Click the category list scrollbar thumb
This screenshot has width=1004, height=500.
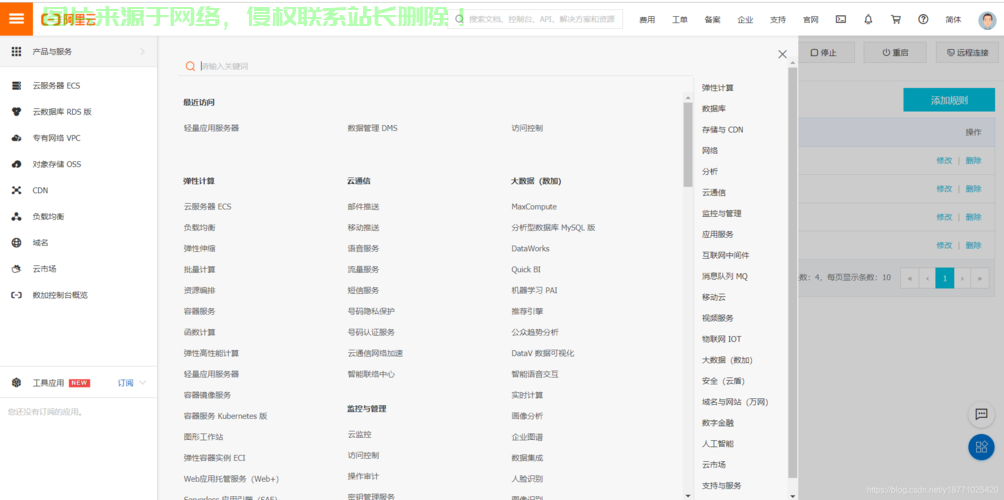[x=793, y=272]
